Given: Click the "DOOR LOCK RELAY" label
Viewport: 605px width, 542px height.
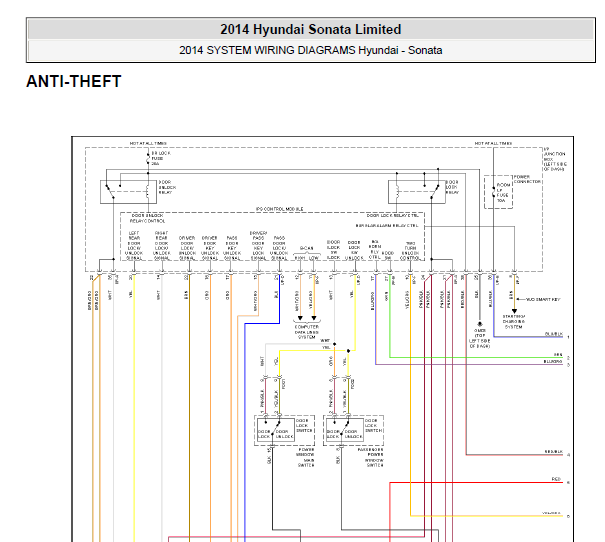Looking at the screenshot, I should (x=452, y=187).
